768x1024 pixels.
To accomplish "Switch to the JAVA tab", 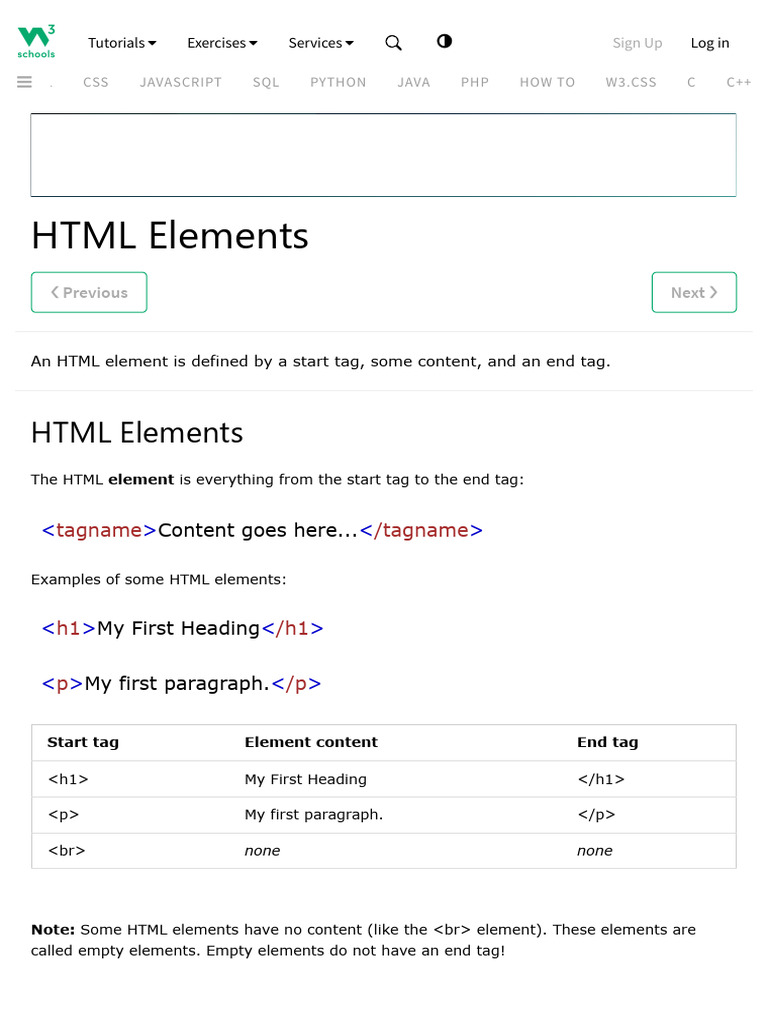I will (414, 82).
